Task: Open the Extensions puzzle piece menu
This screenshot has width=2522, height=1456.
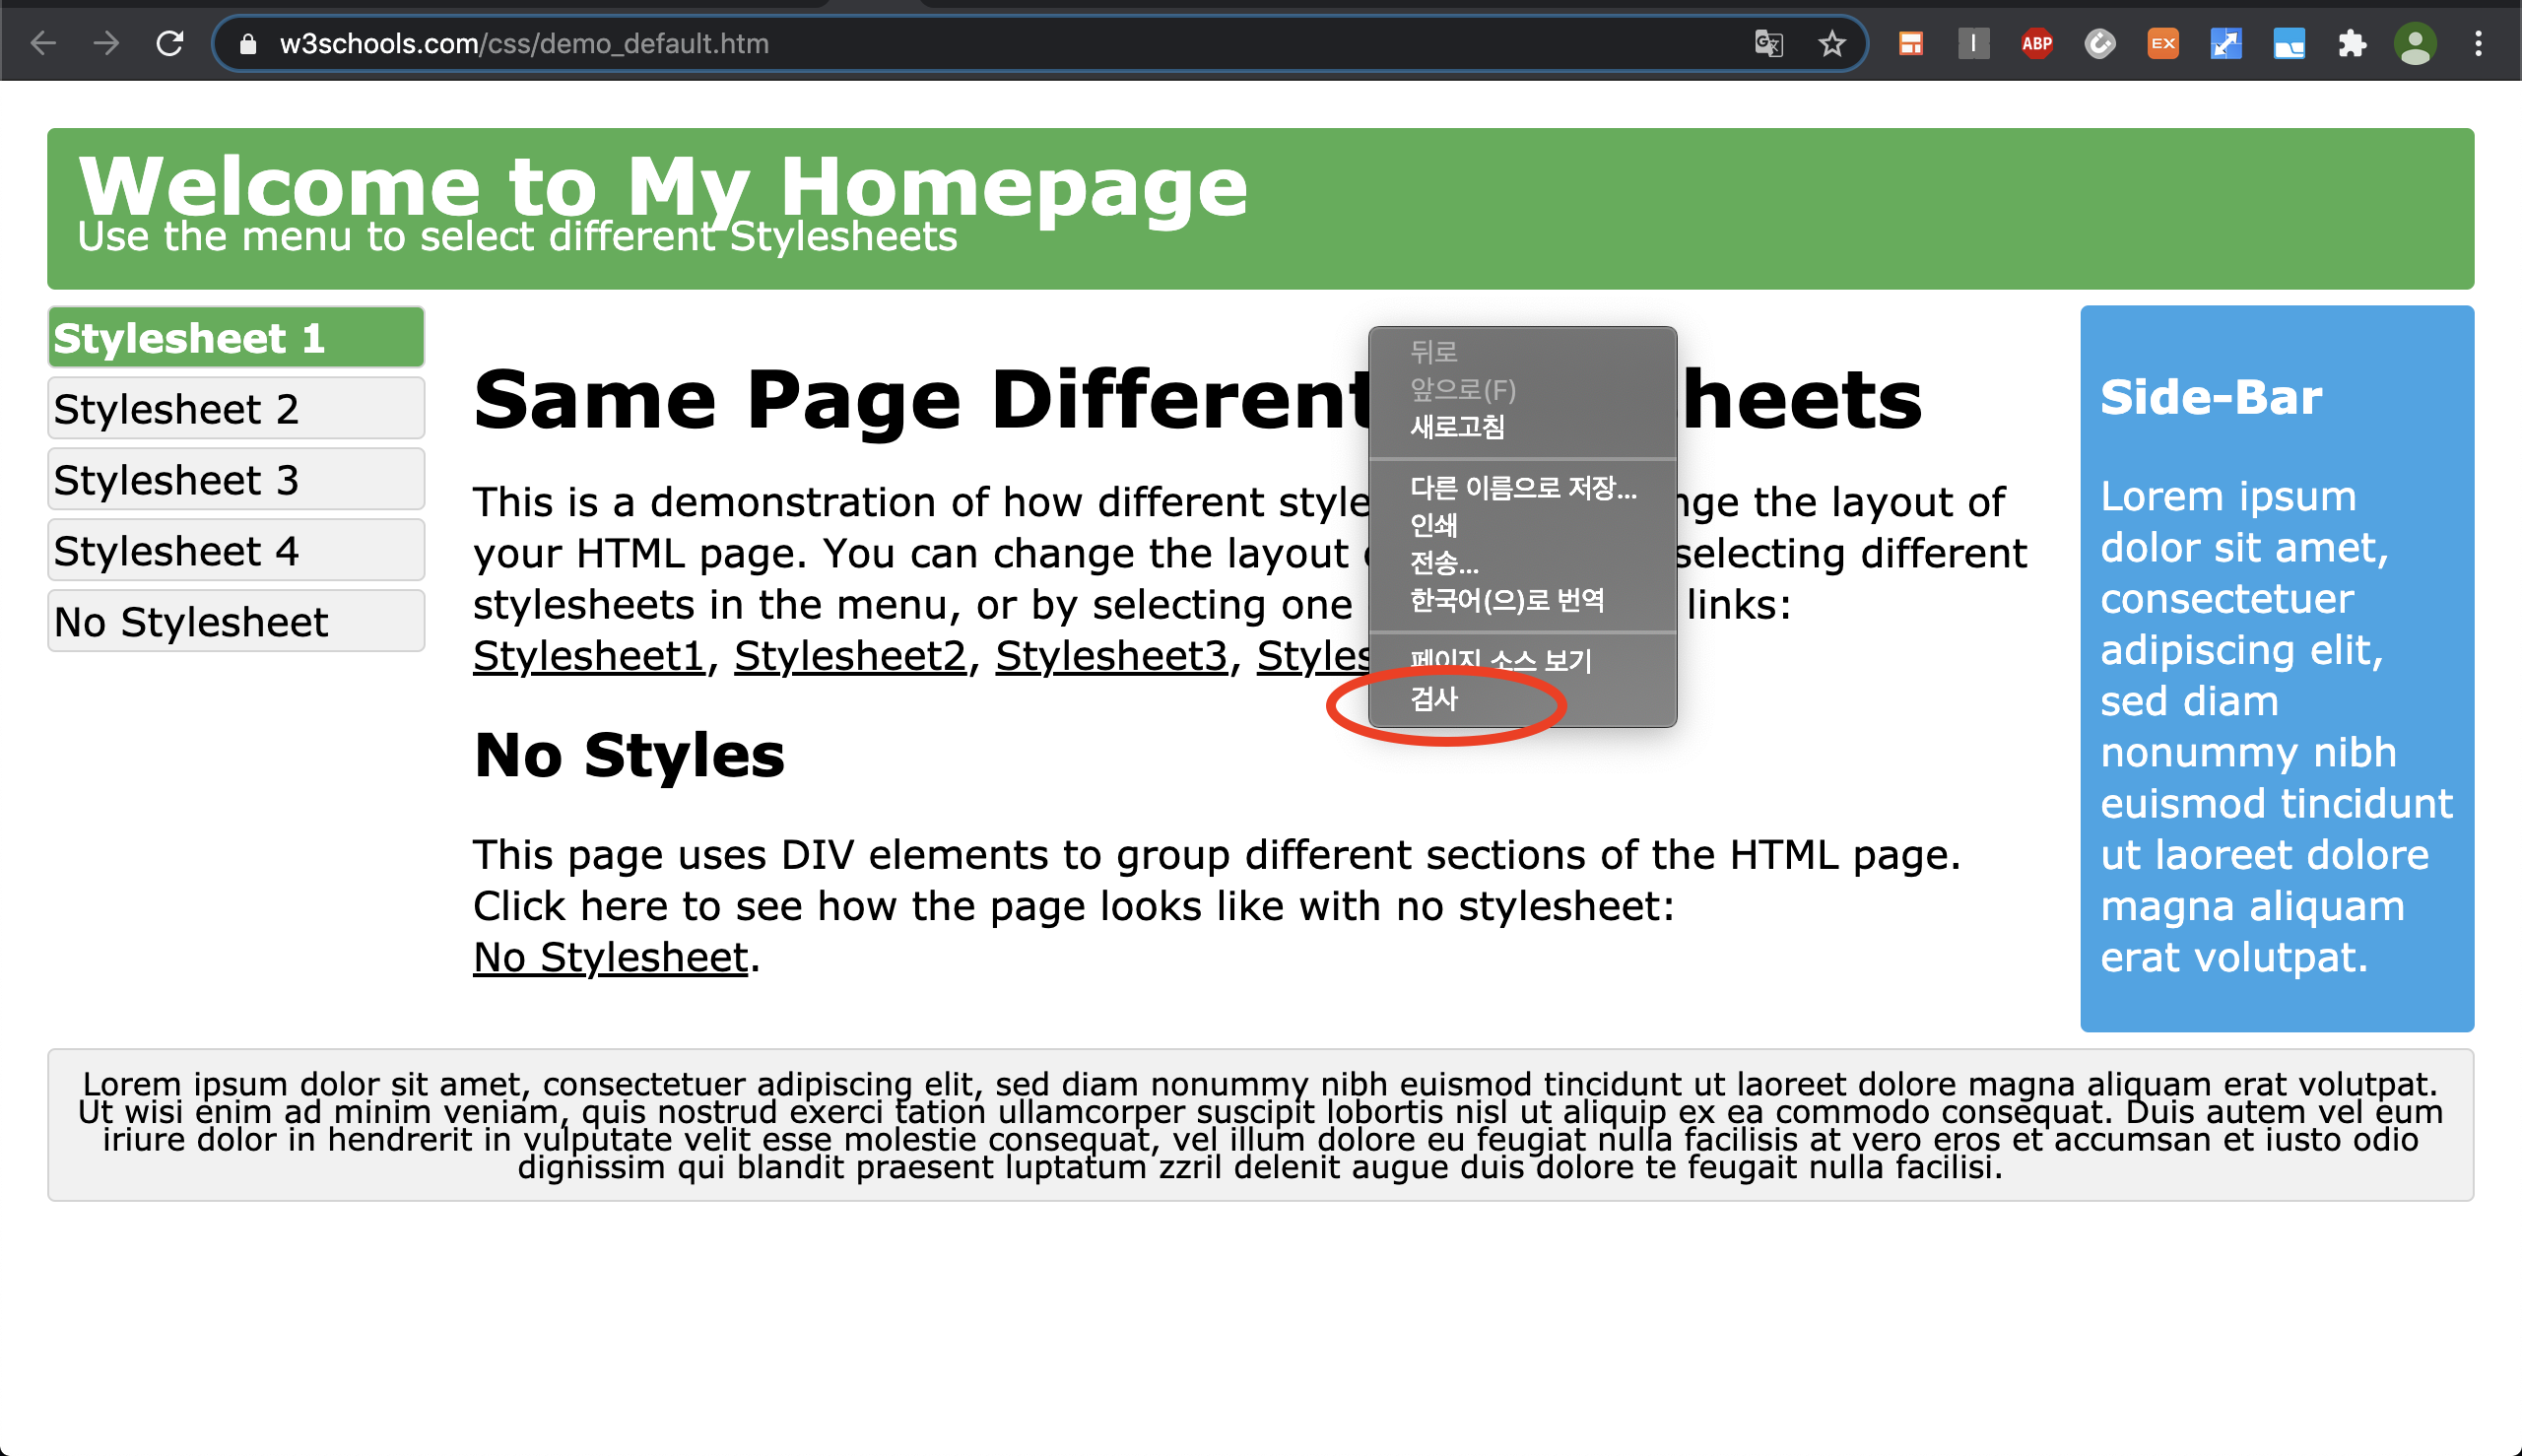Action: (x=2351, y=44)
